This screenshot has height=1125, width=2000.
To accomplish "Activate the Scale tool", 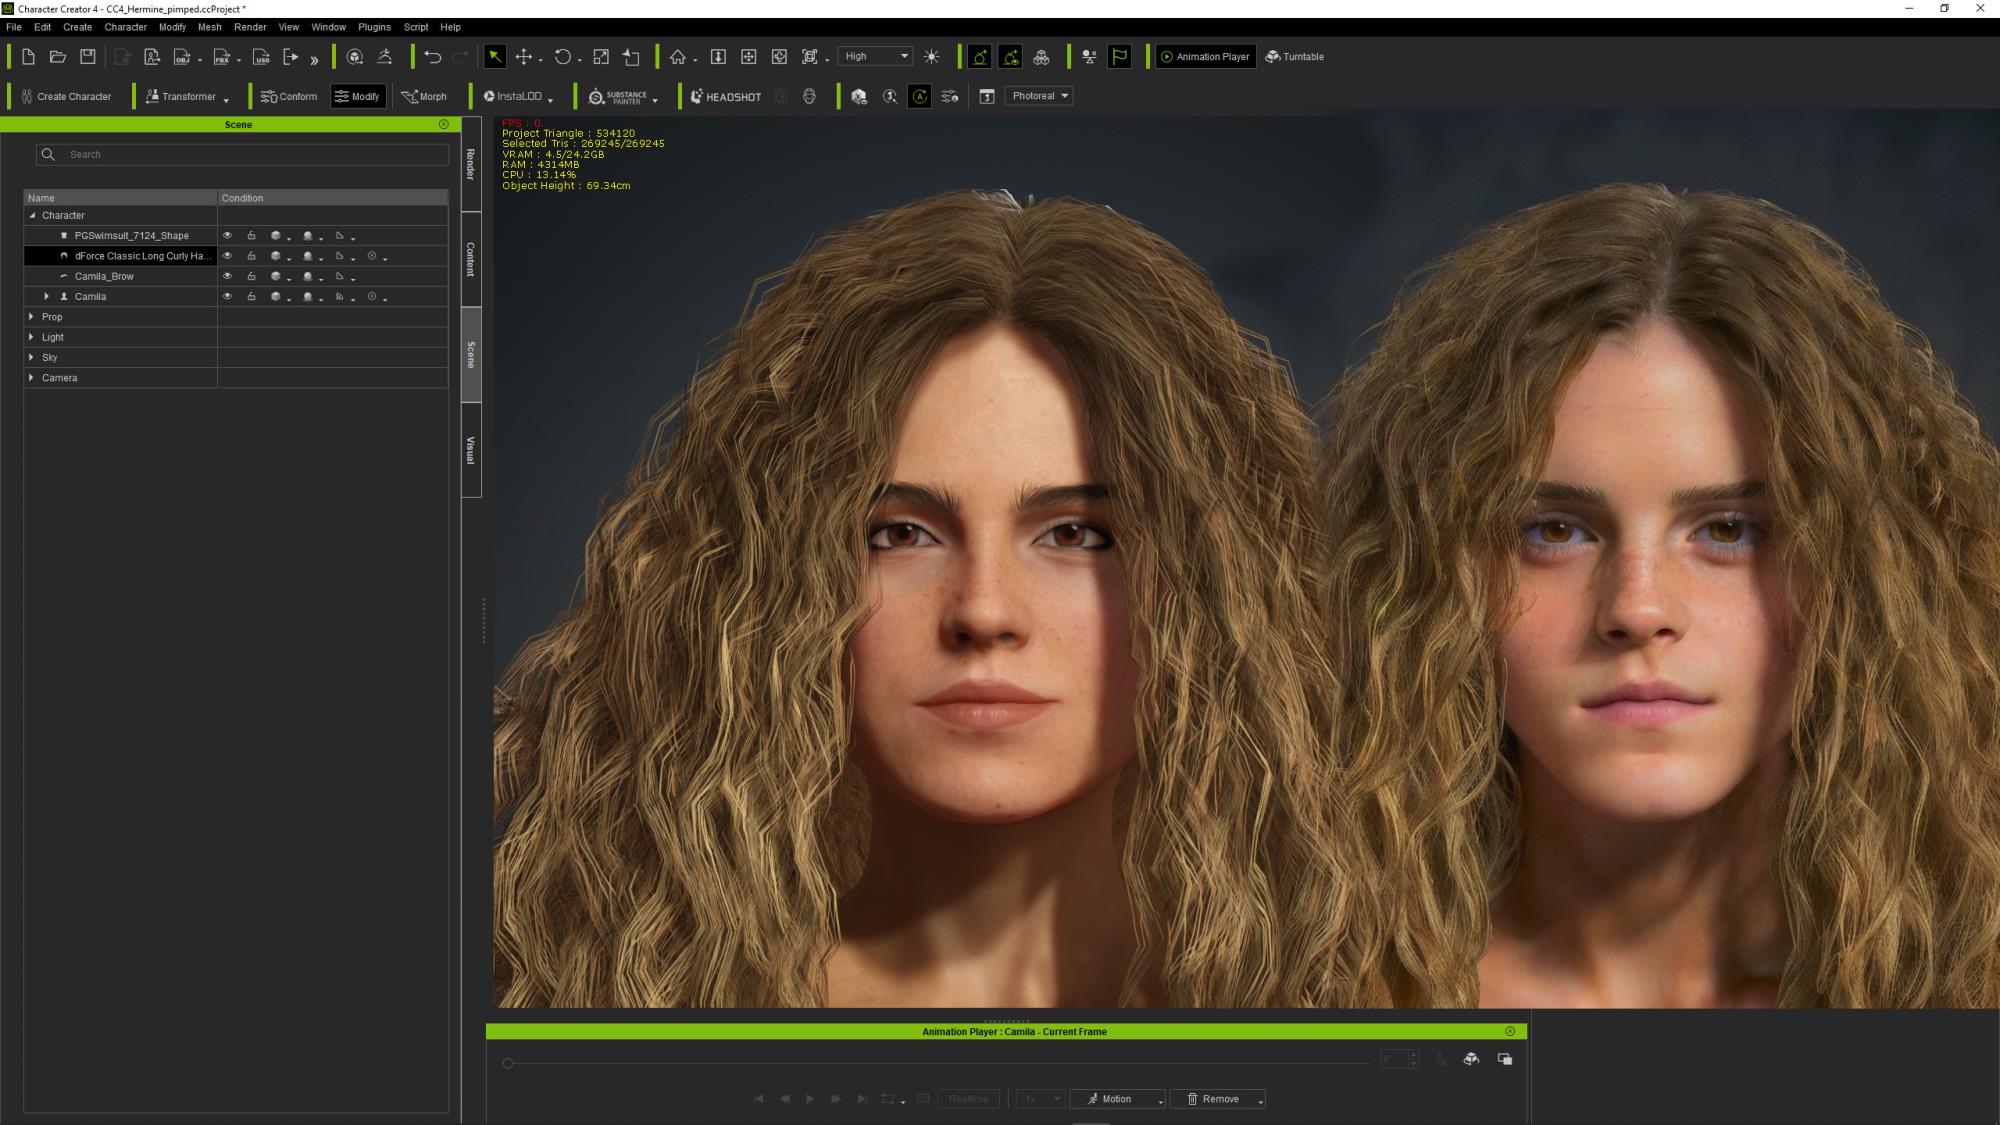I will coord(601,57).
